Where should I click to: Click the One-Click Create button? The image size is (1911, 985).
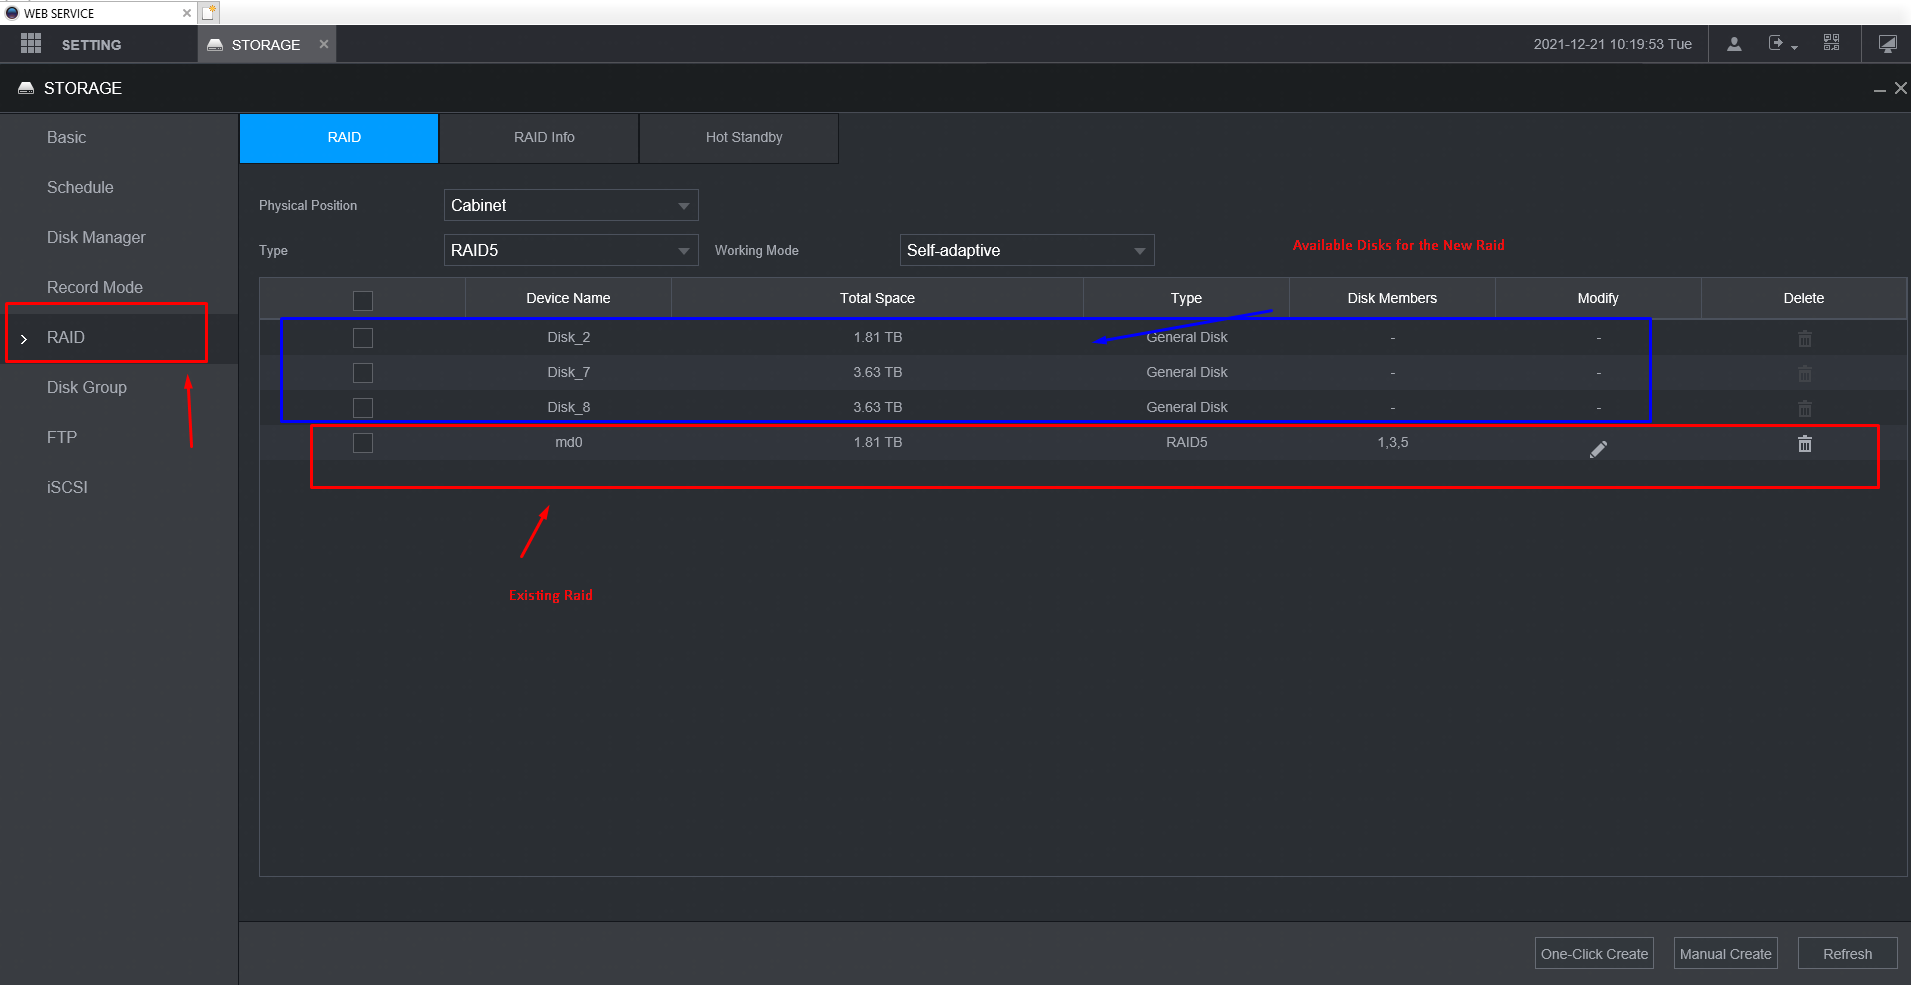point(1594,954)
